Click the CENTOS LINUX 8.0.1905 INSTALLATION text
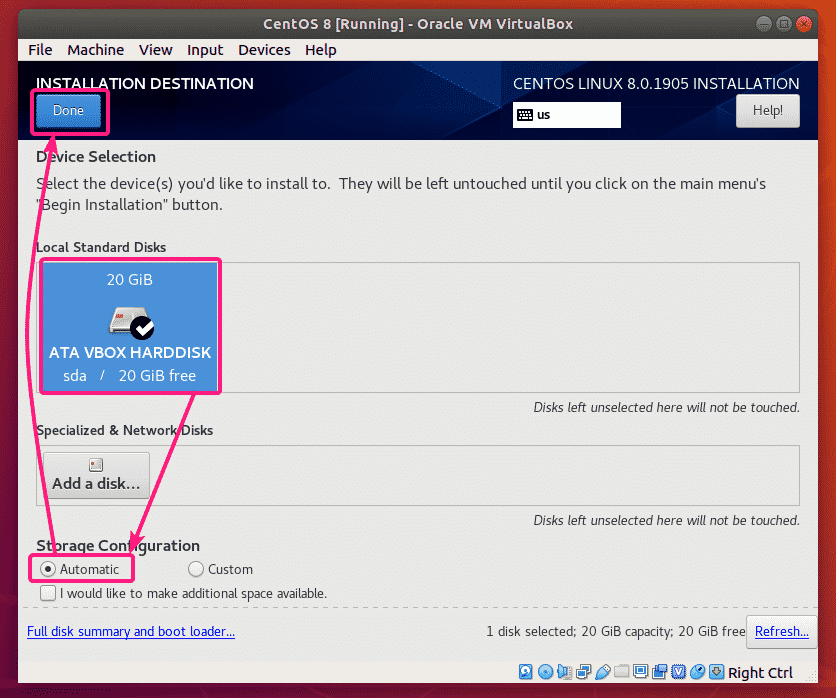Viewport: 836px width, 698px height. pos(656,83)
